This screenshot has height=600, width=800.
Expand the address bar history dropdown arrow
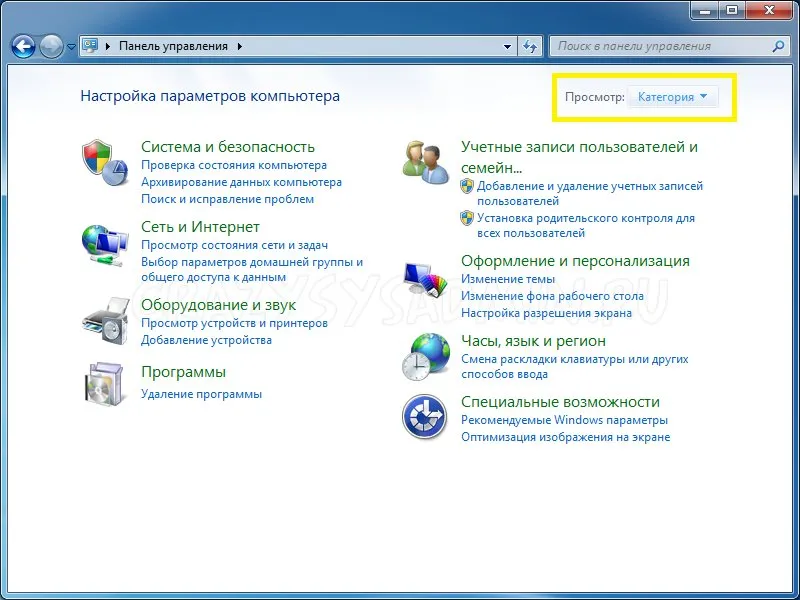tap(507, 46)
